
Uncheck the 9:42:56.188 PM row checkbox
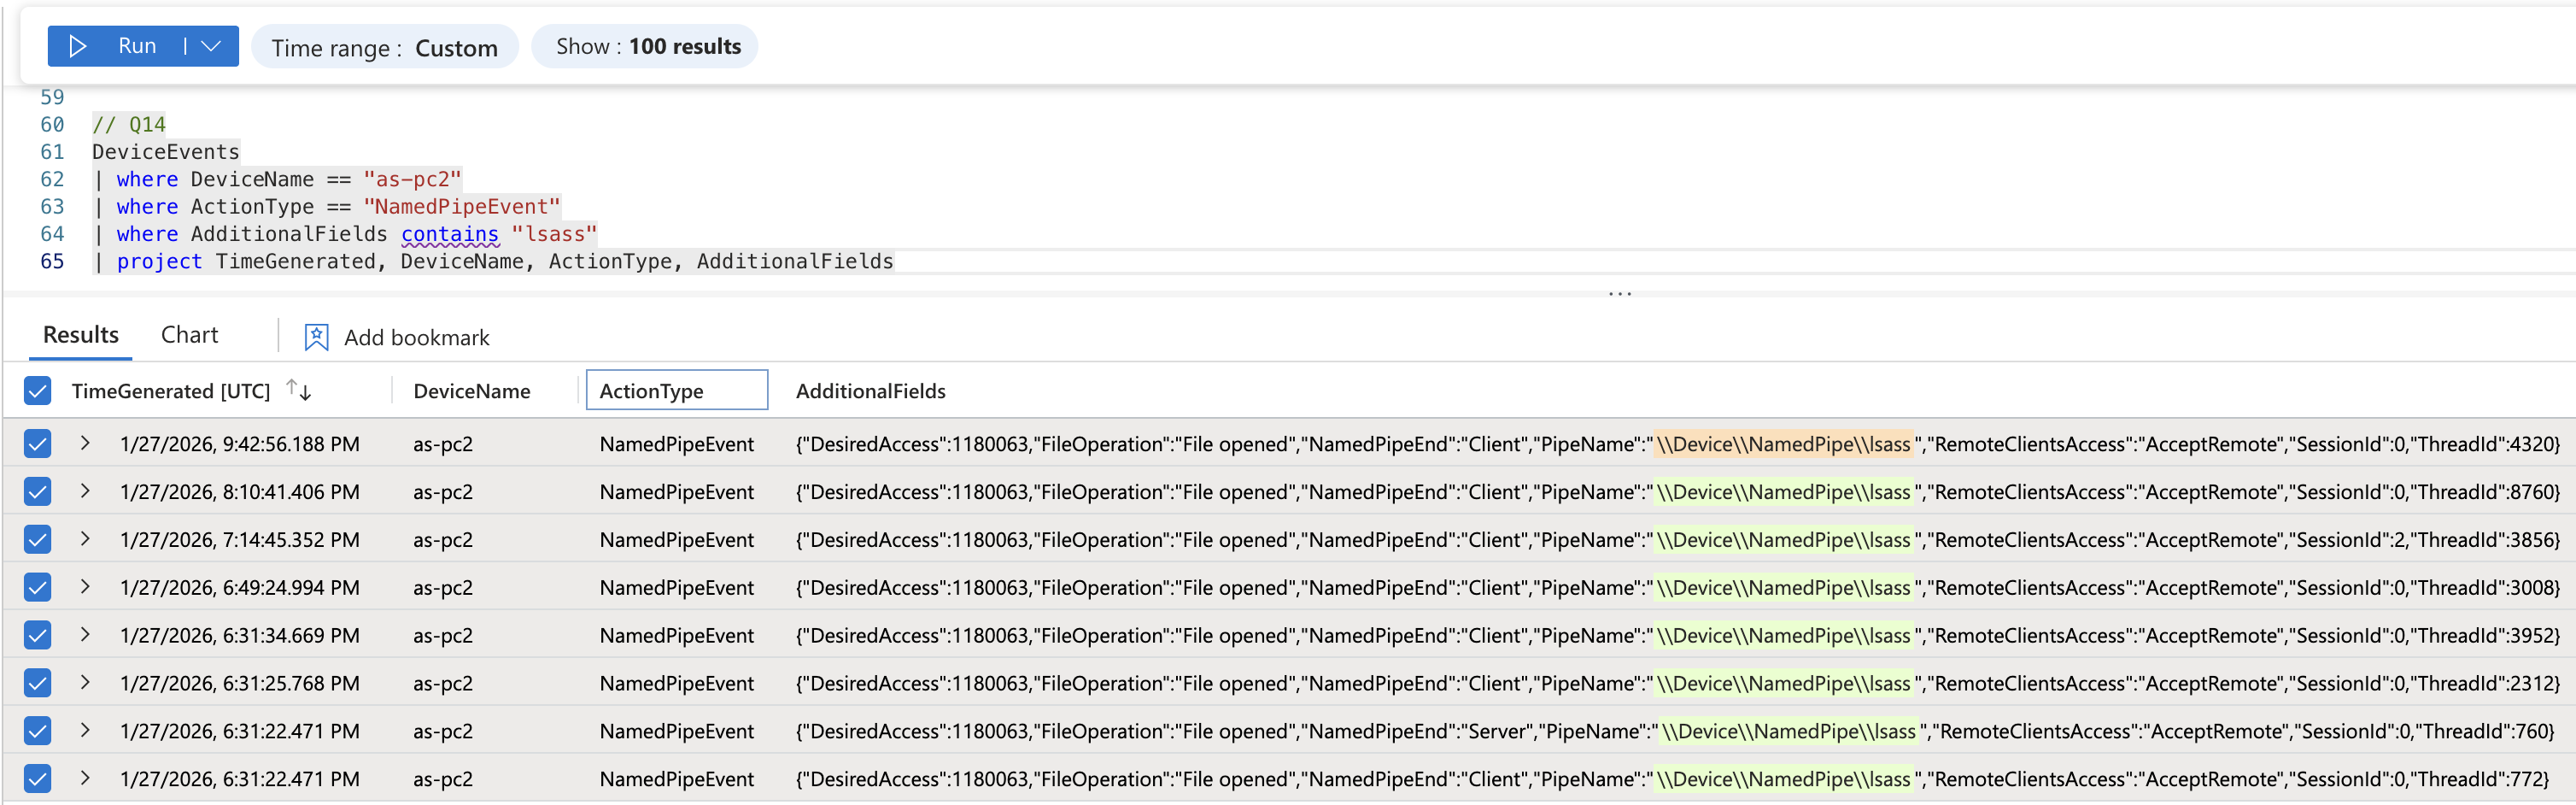coord(38,443)
